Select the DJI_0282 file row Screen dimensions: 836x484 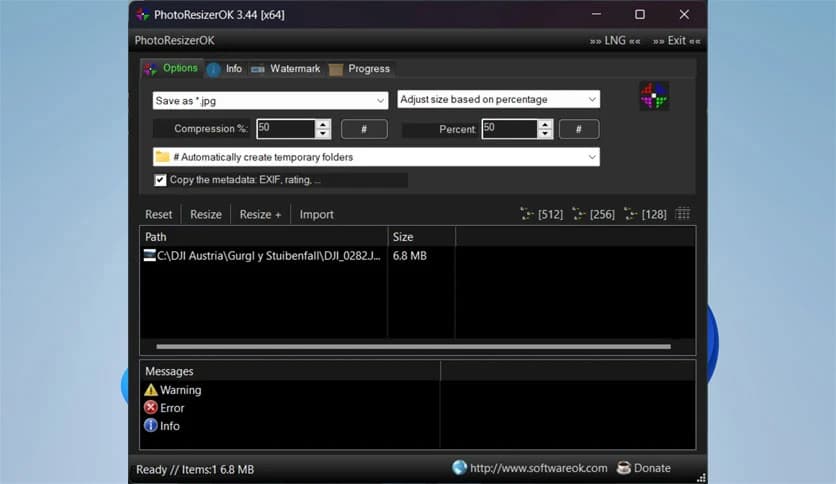pyautogui.click(x=262, y=256)
